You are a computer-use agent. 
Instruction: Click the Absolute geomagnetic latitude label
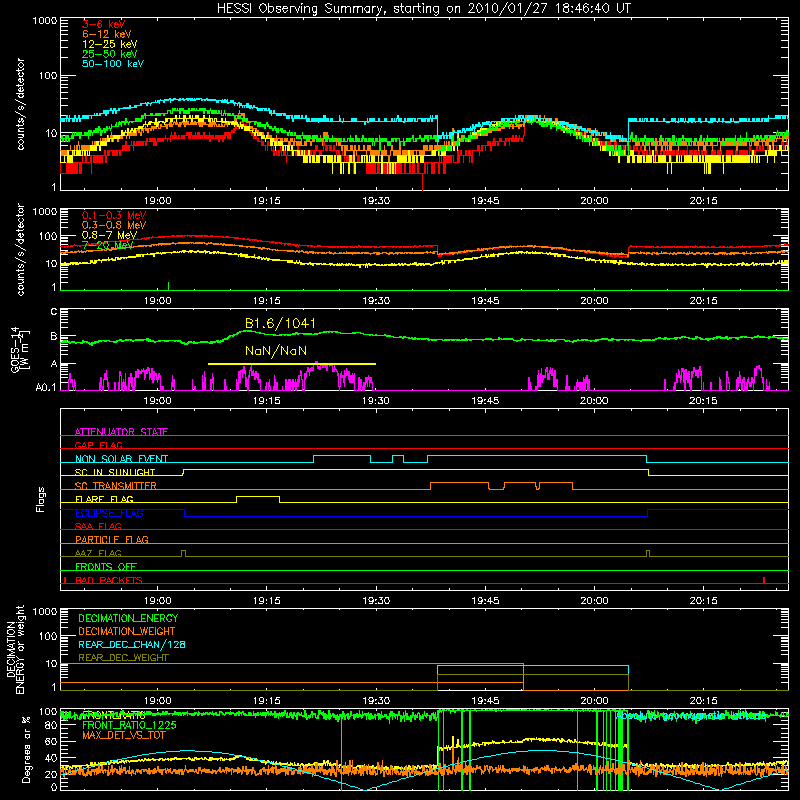pos(691,716)
